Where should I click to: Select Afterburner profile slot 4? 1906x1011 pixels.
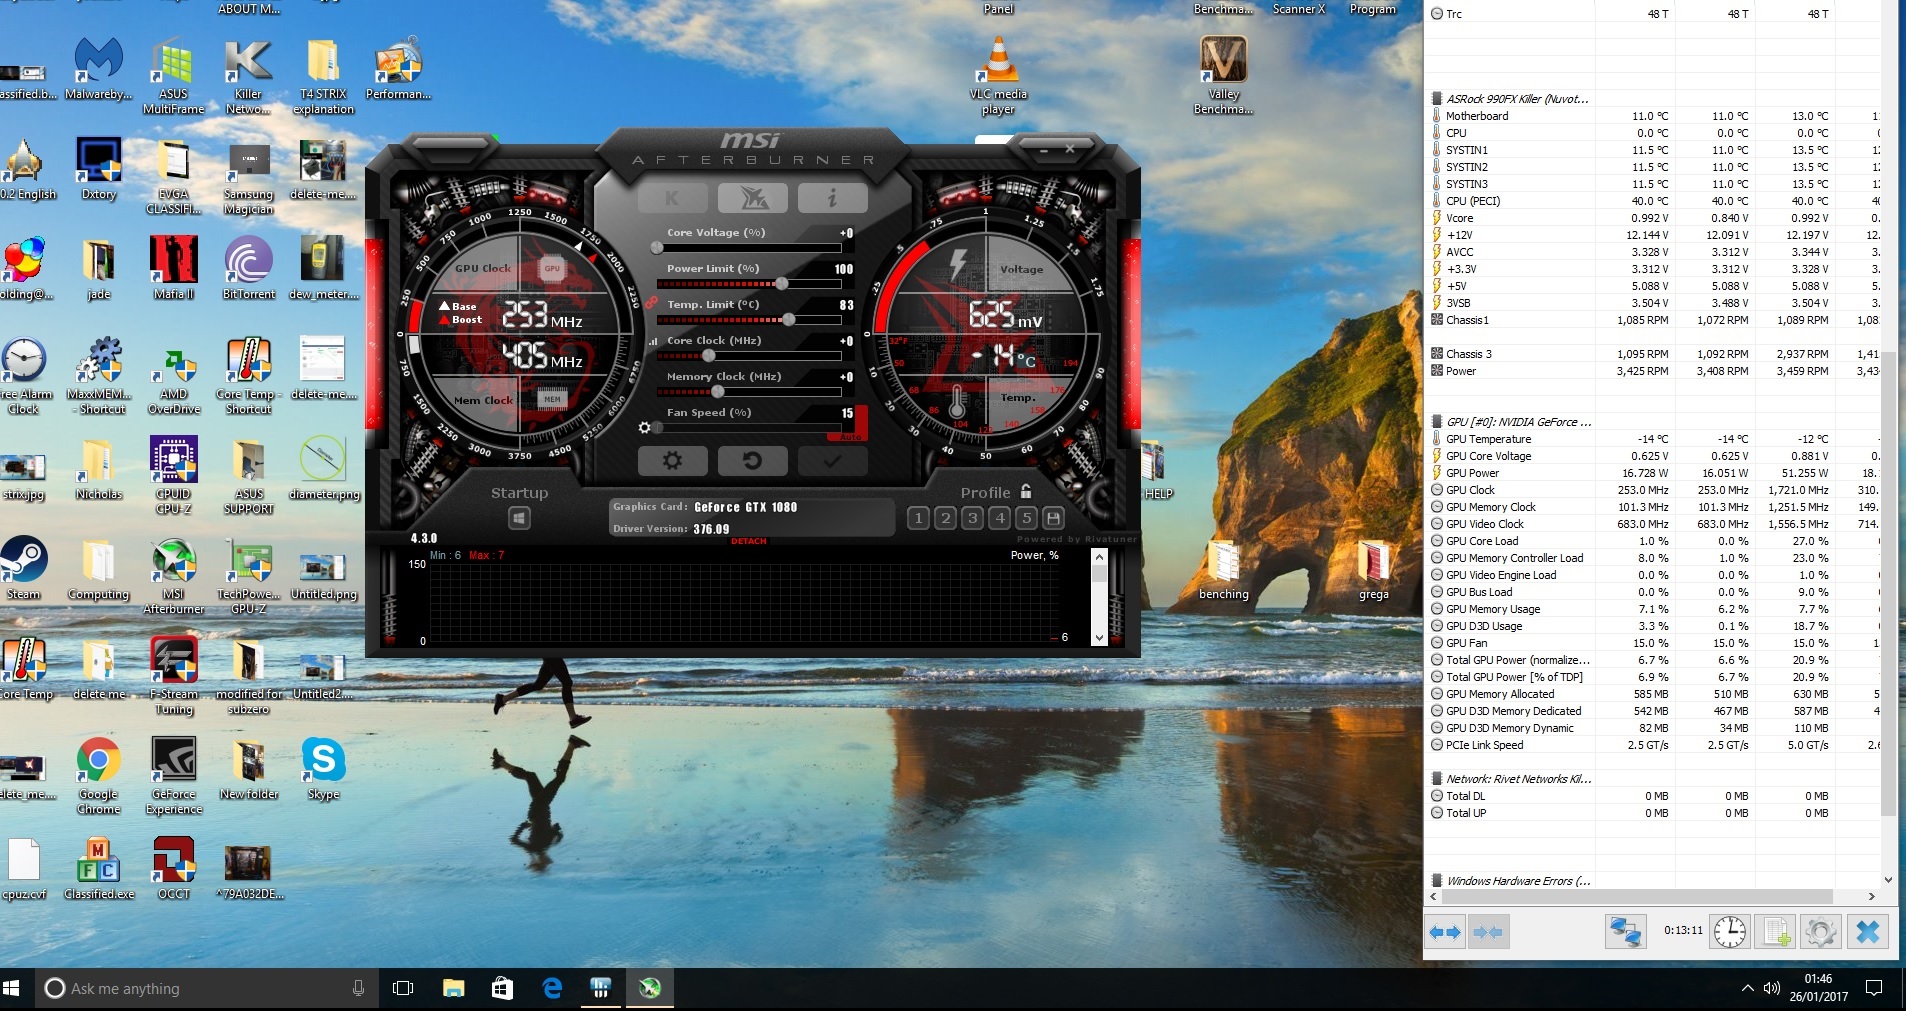(999, 518)
